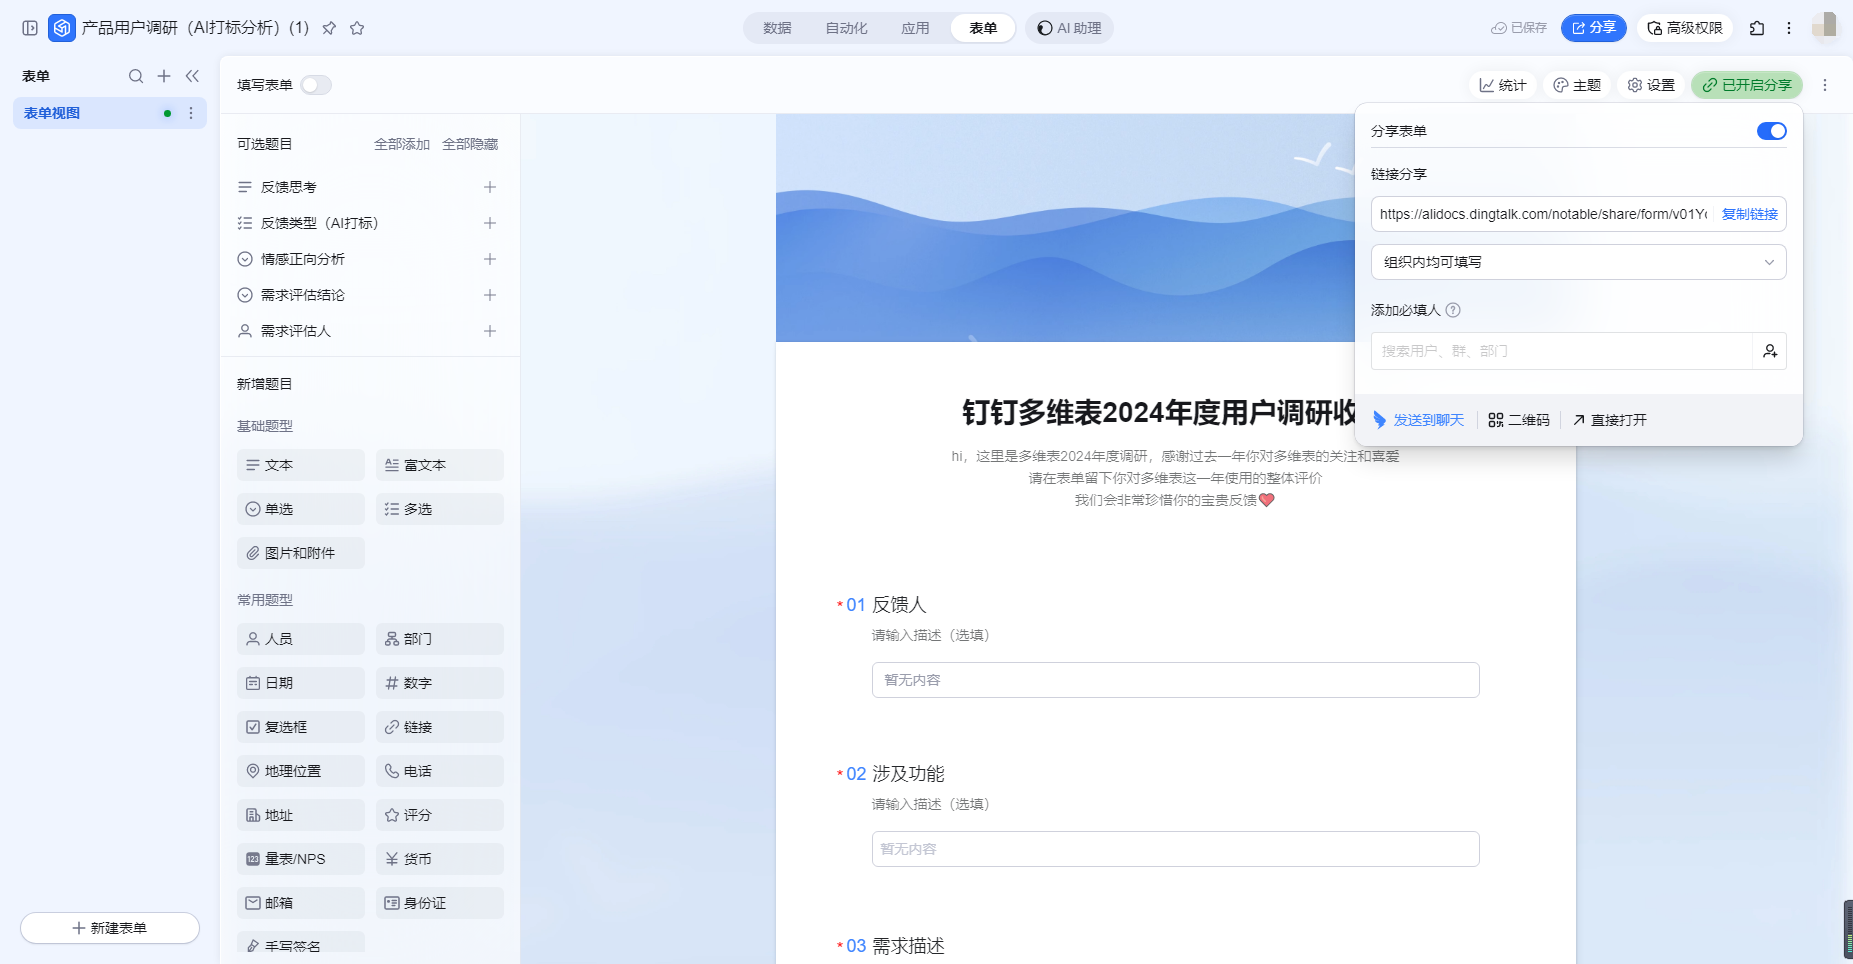Switch to the 自动化 tab

point(846,28)
